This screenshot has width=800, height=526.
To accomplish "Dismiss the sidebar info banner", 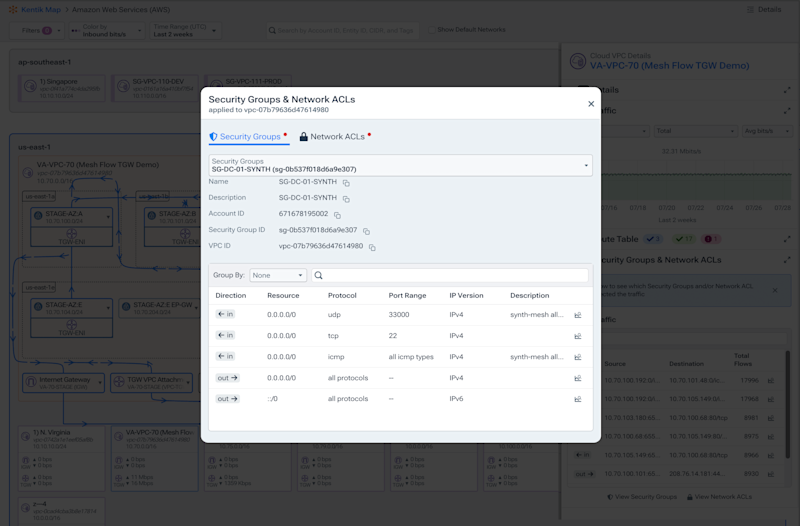I will tap(775, 290).
